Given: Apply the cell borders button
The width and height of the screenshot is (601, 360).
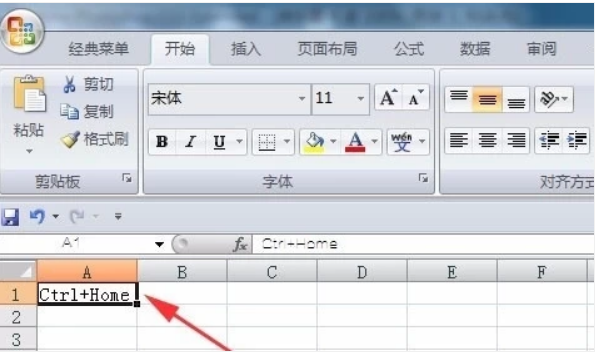Looking at the screenshot, I should (266, 142).
